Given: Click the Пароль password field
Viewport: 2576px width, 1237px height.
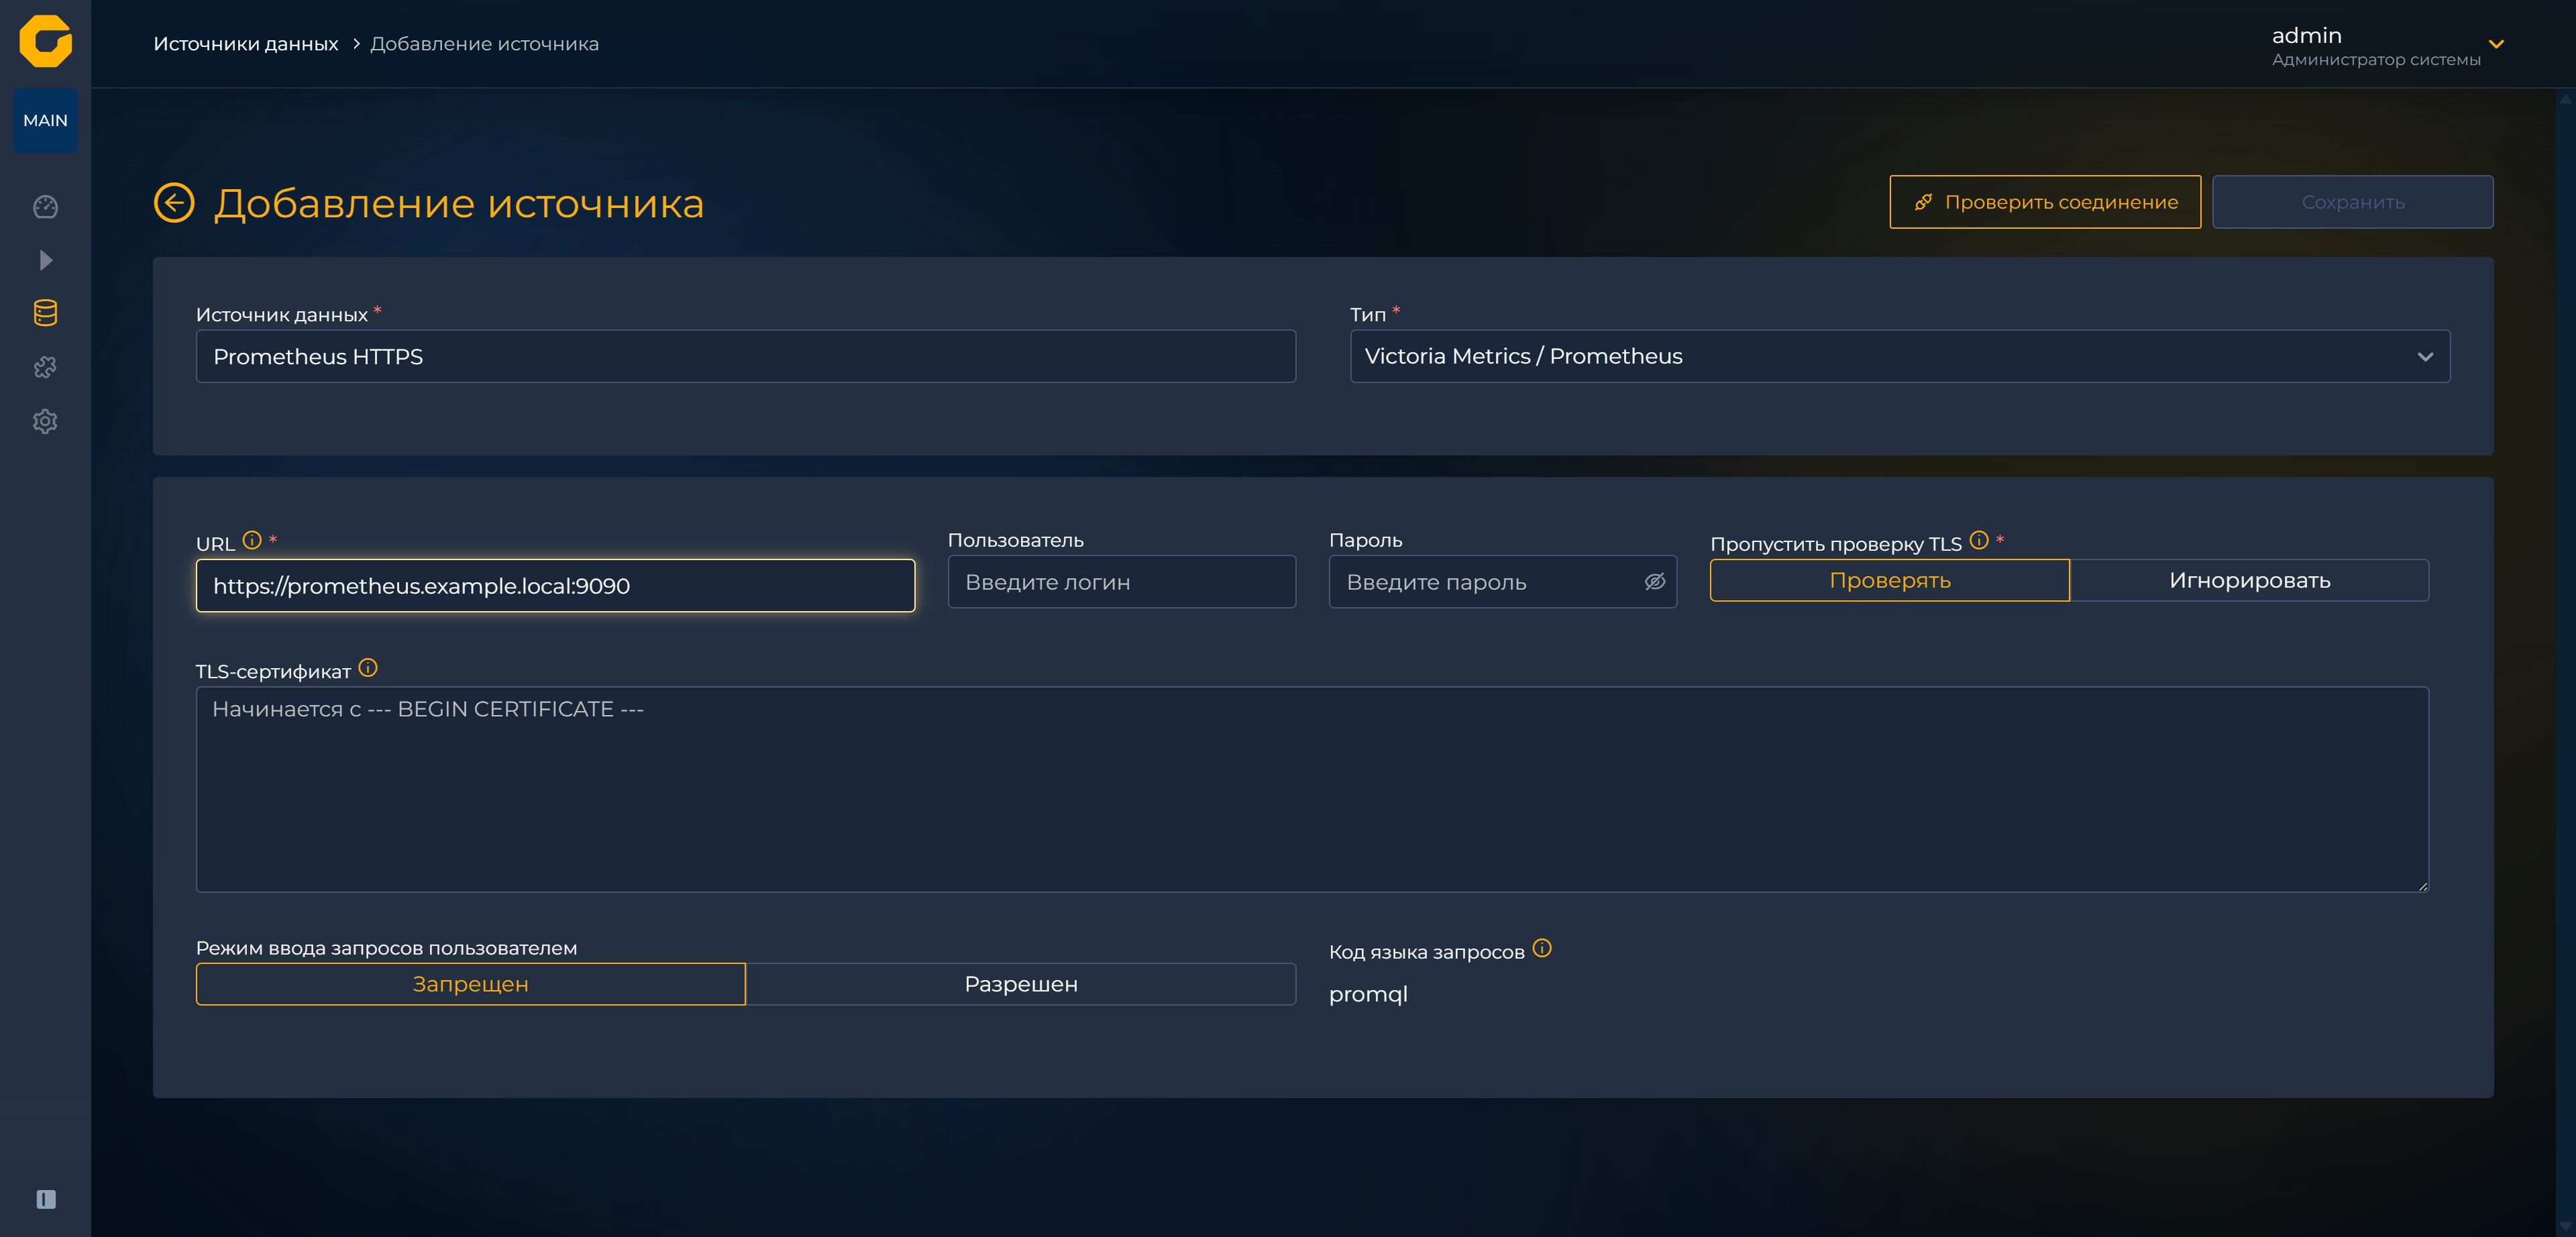Looking at the screenshot, I should (1502, 581).
